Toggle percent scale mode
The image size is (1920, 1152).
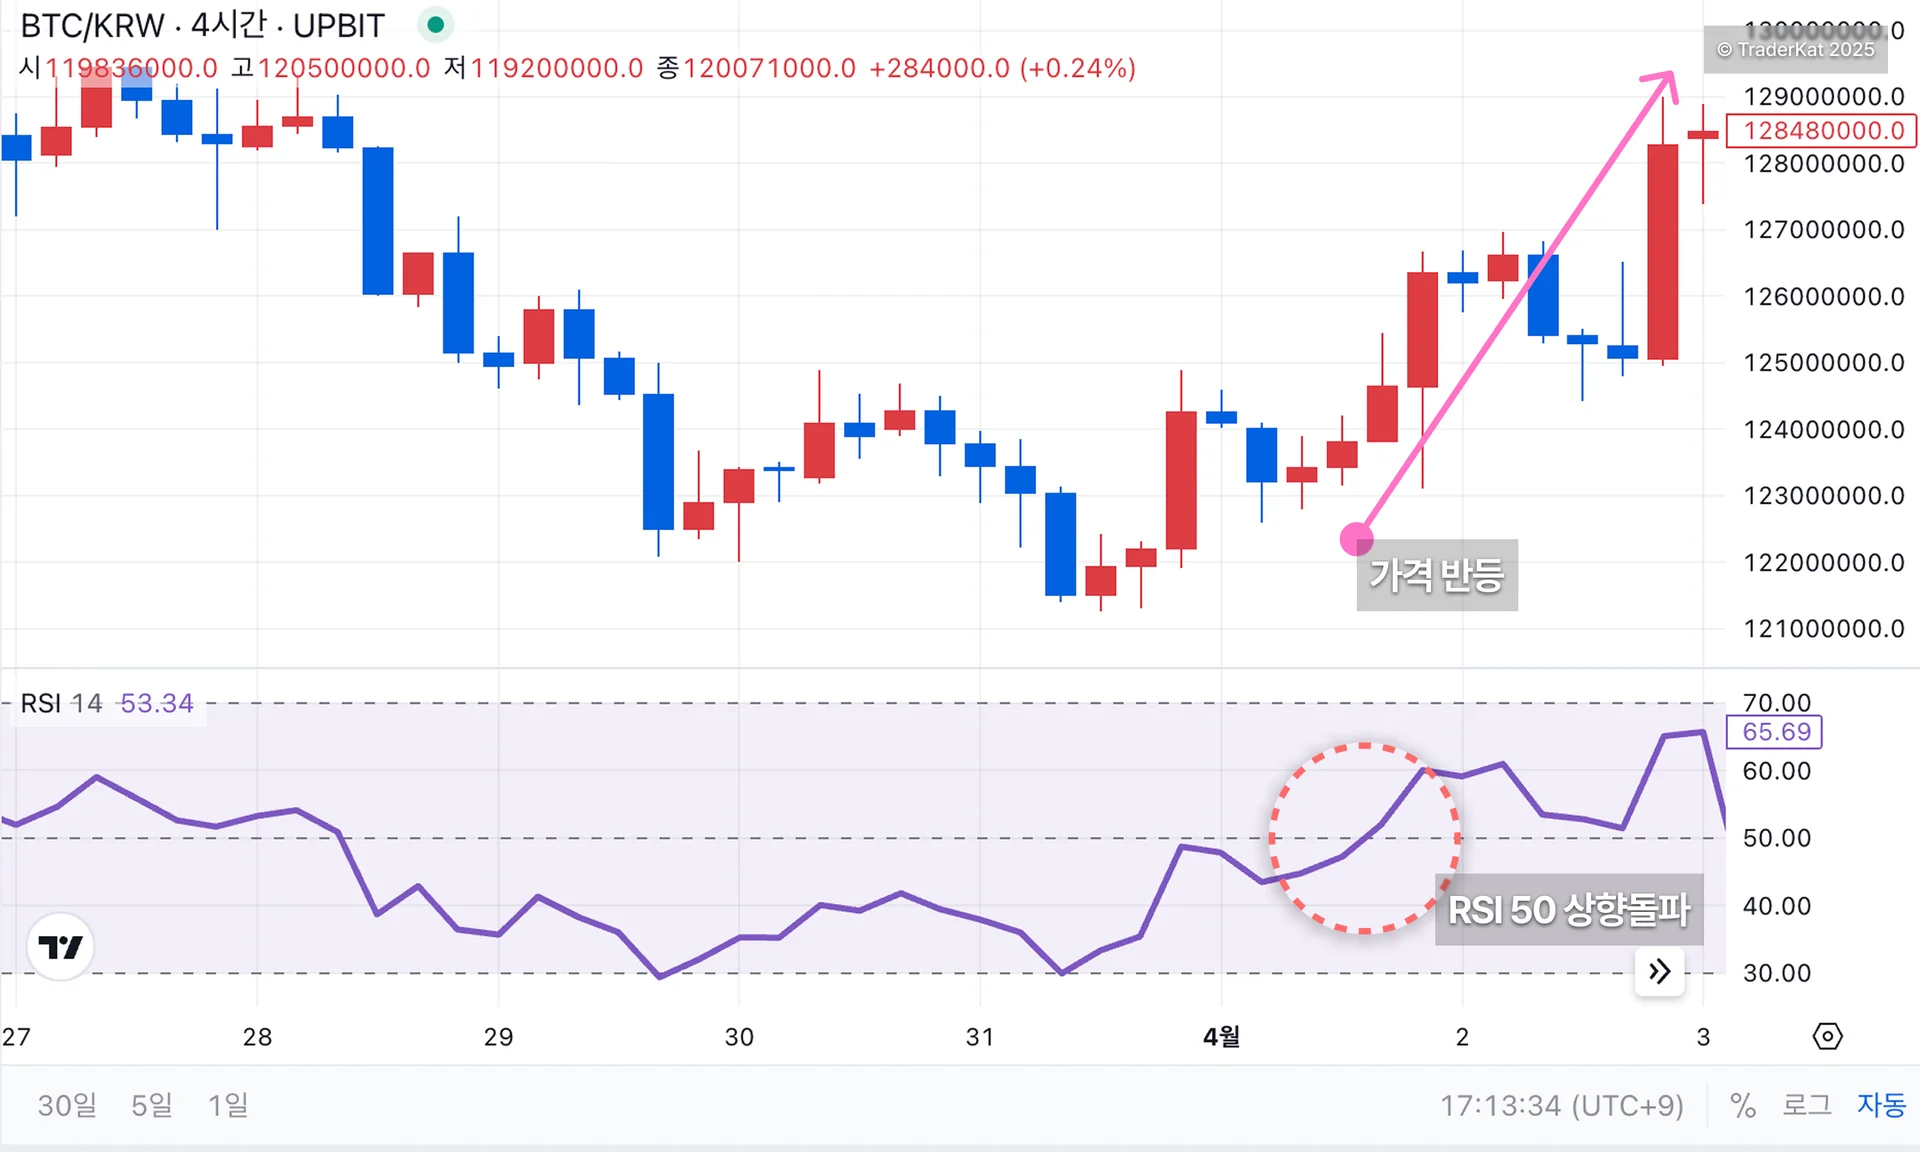1742,1105
